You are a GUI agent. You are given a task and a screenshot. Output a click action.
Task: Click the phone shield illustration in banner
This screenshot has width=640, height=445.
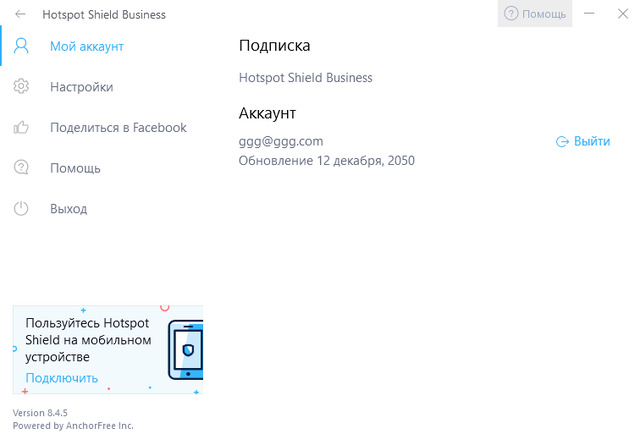click(x=185, y=350)
